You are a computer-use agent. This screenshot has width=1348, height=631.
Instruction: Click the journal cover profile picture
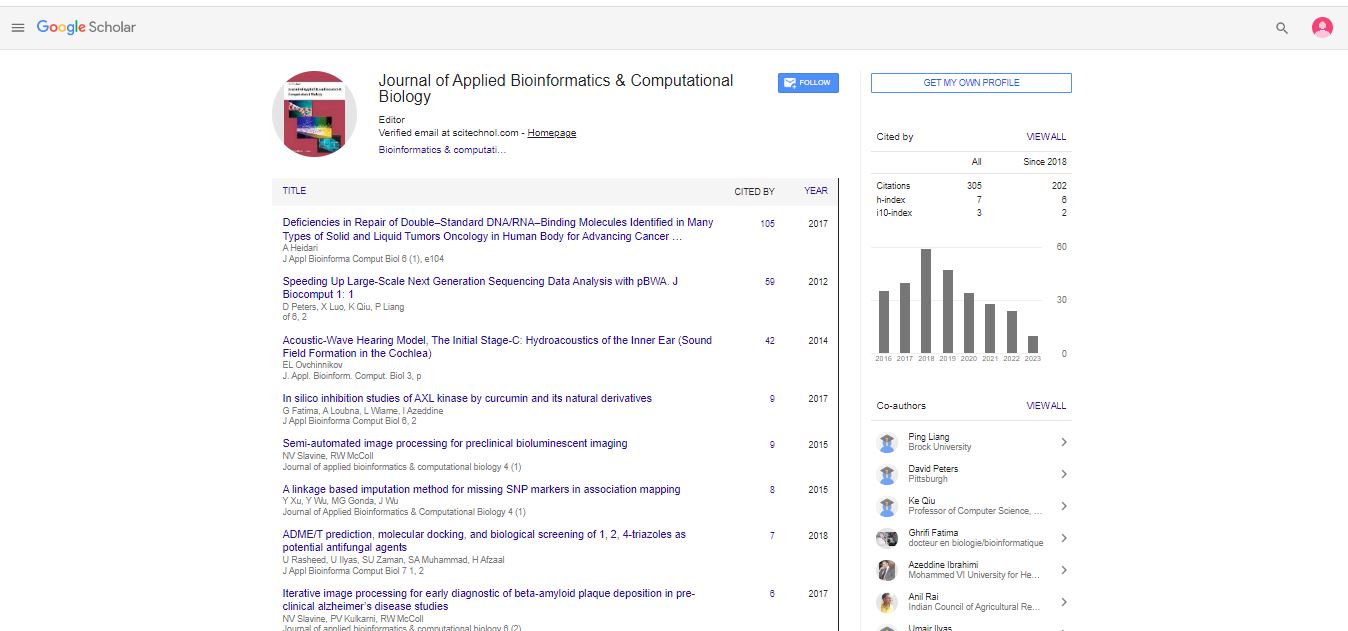(314, 114)
